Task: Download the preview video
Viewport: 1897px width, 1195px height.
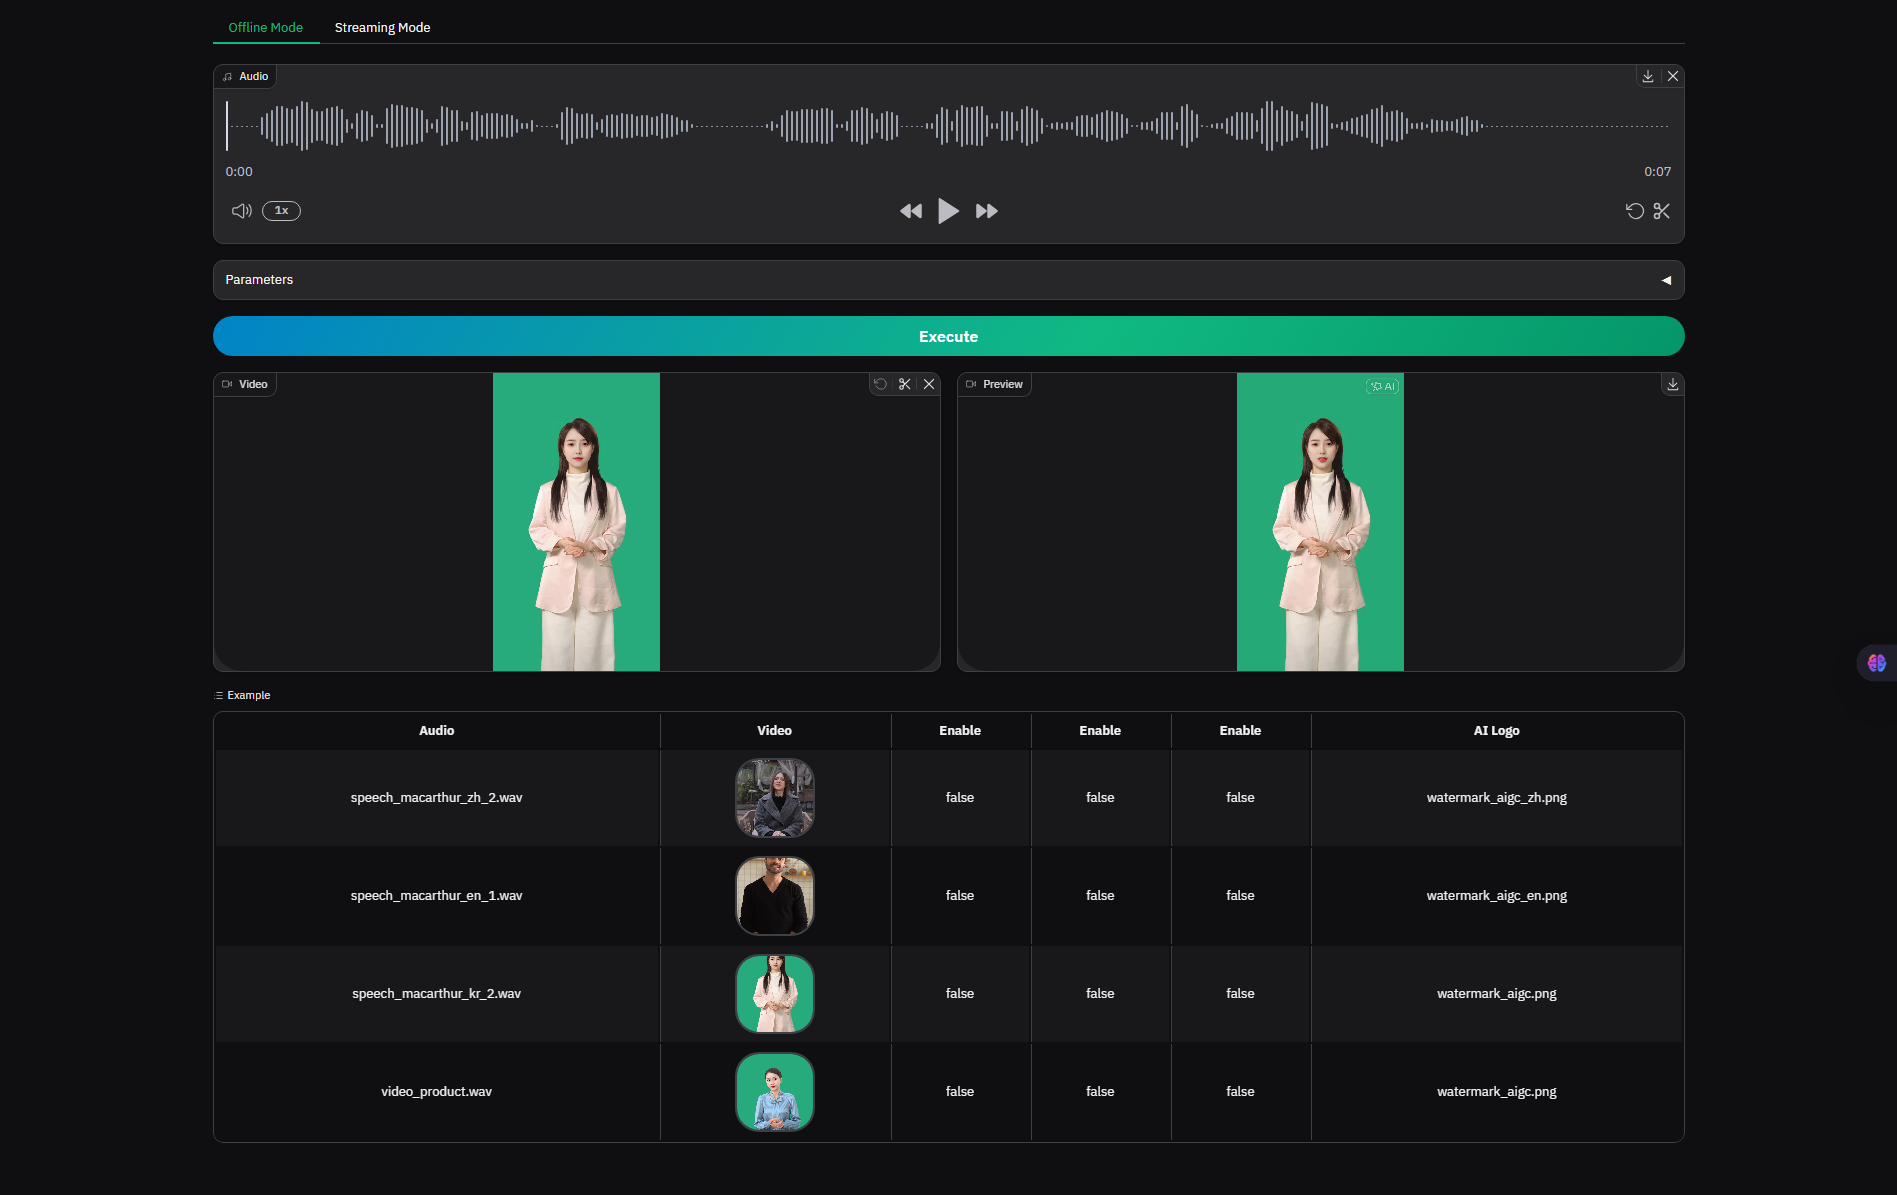Action: (x=1673, y=384)
